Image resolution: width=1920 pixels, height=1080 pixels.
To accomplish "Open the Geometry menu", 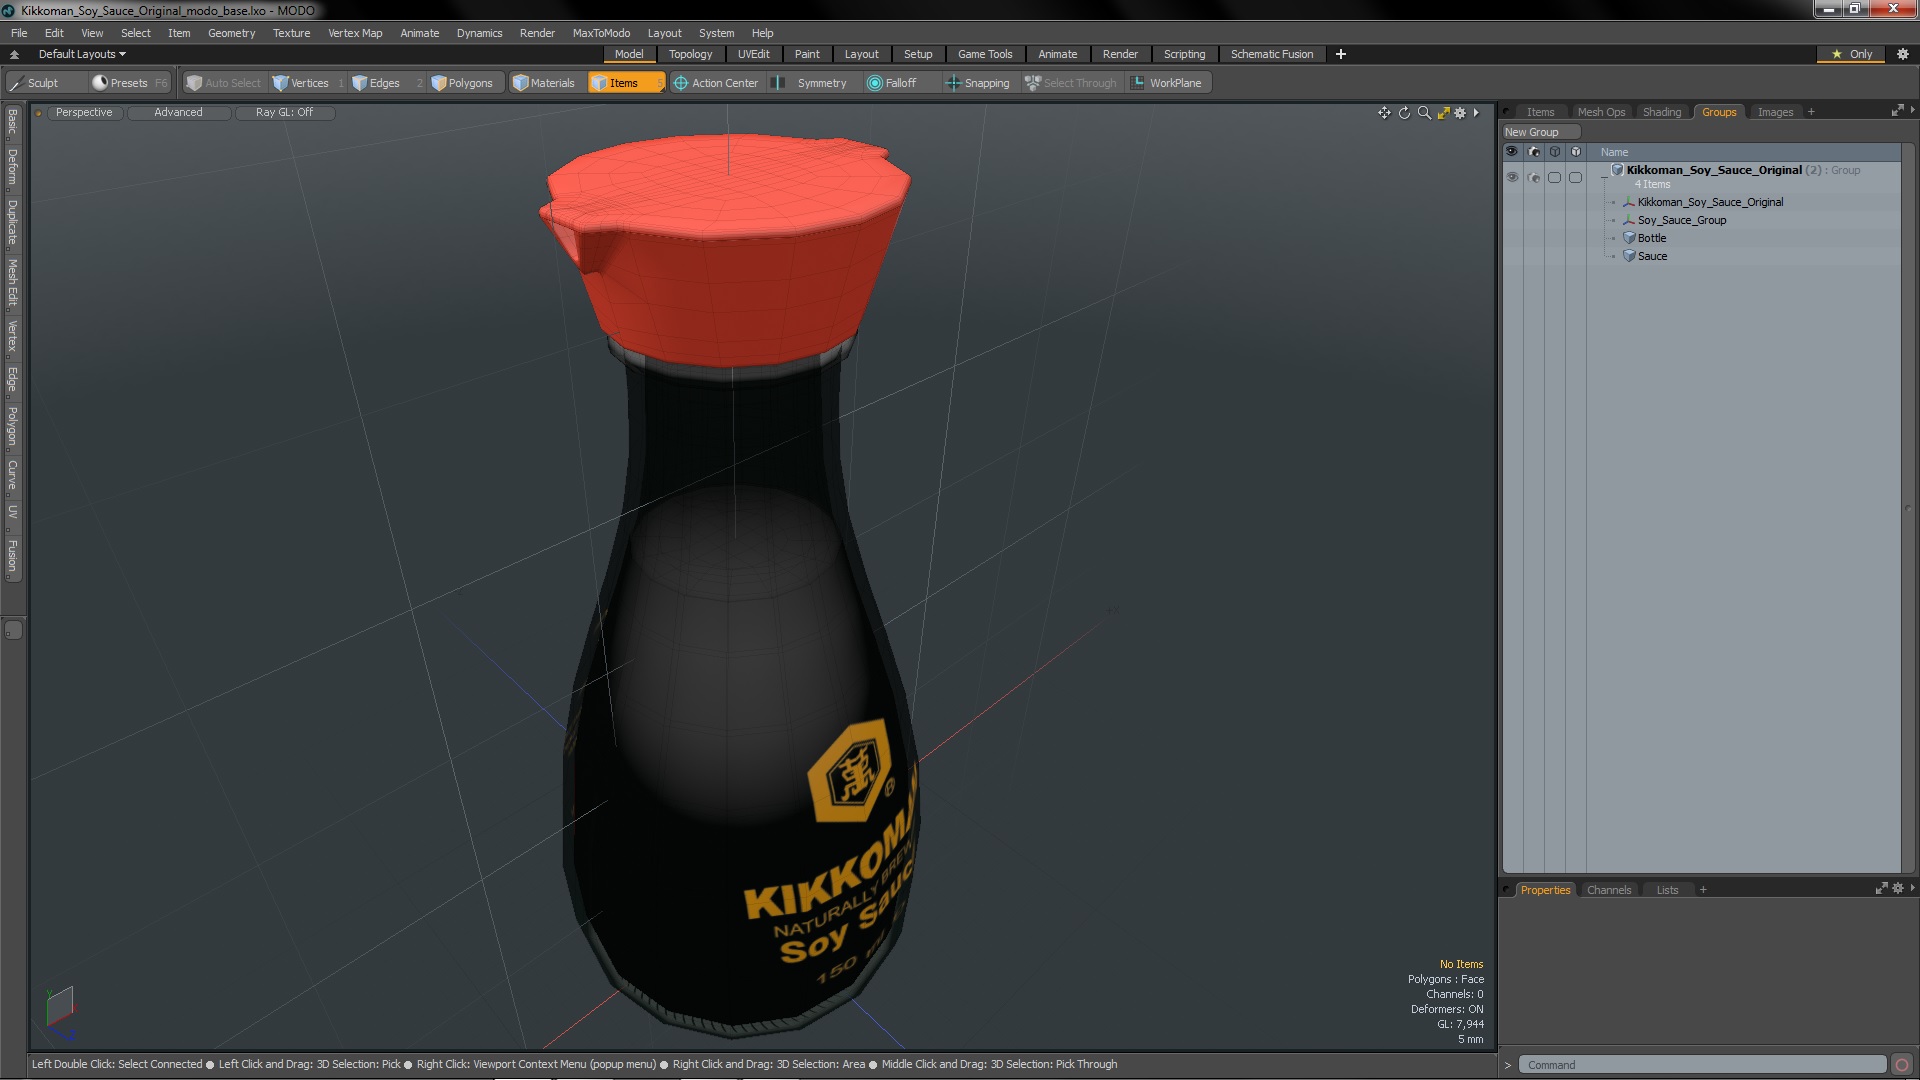I will coord(231,33).
